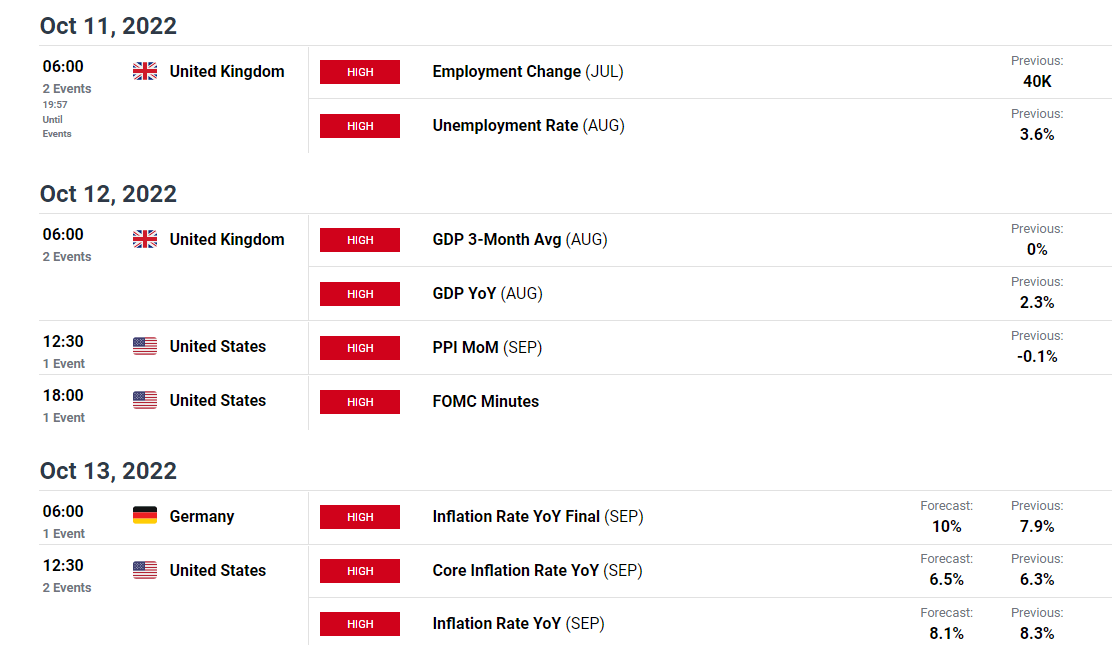The width and height of the screenshot is (1112, 645).
Task: Click HIGH badge beside FOMC Minutes
Action: pyautogui.click(x=360, y=402)
